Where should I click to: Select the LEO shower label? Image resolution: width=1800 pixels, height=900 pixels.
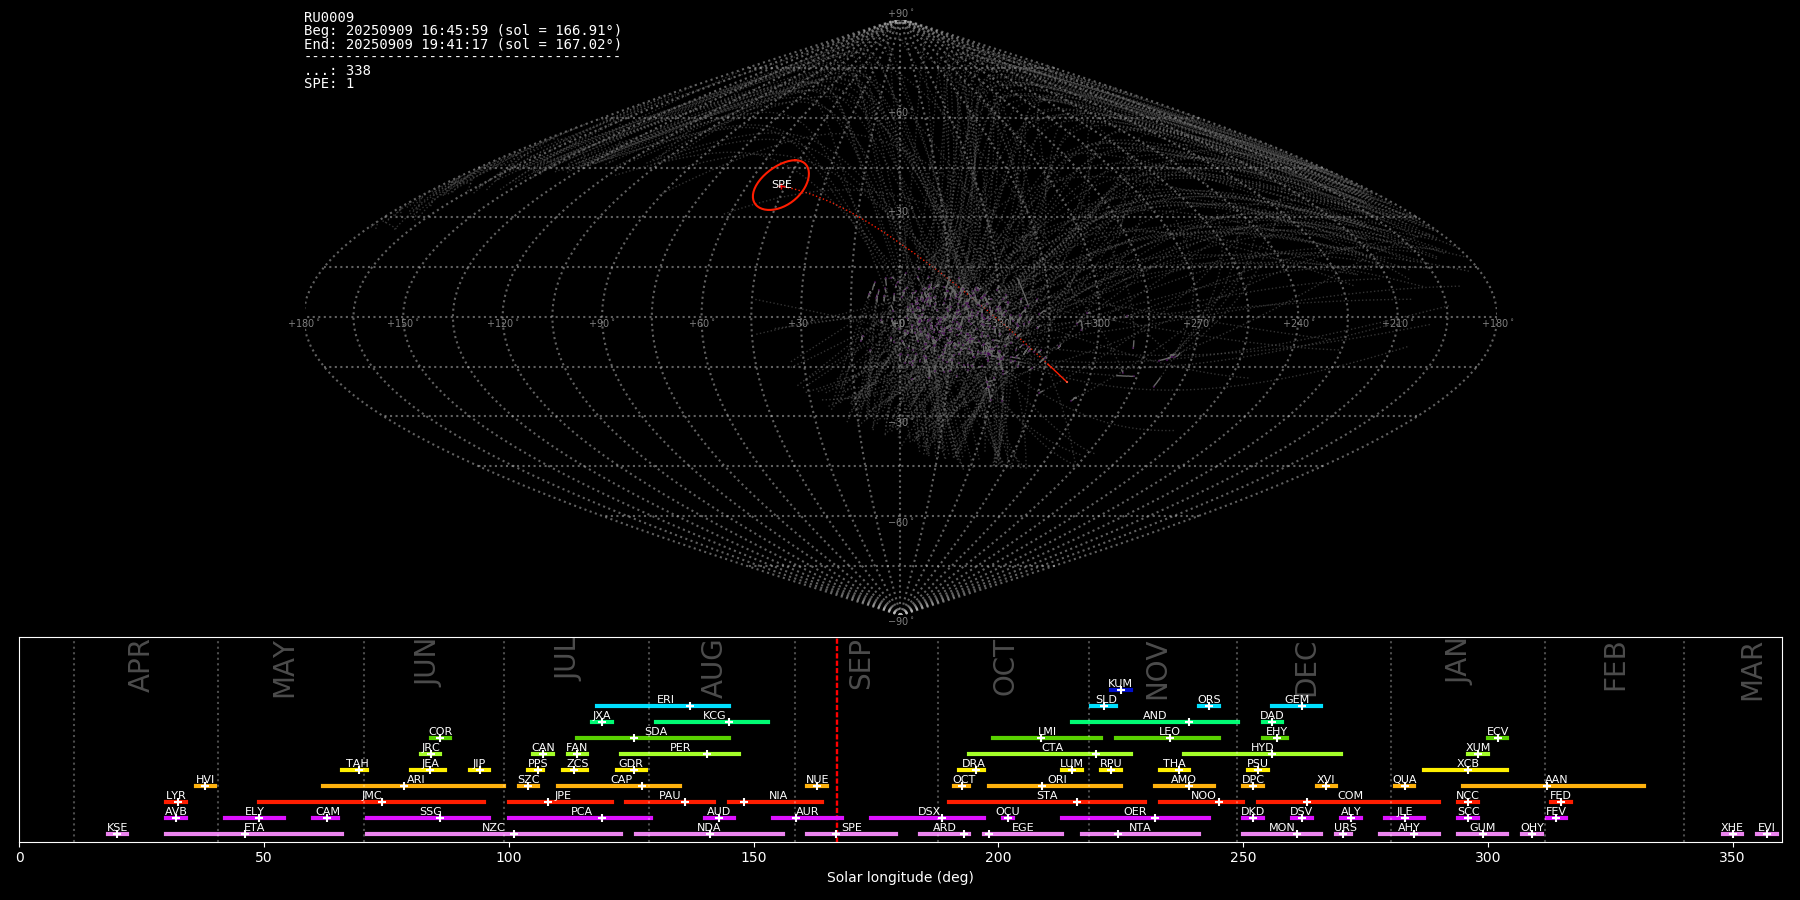click(1169, 732)
